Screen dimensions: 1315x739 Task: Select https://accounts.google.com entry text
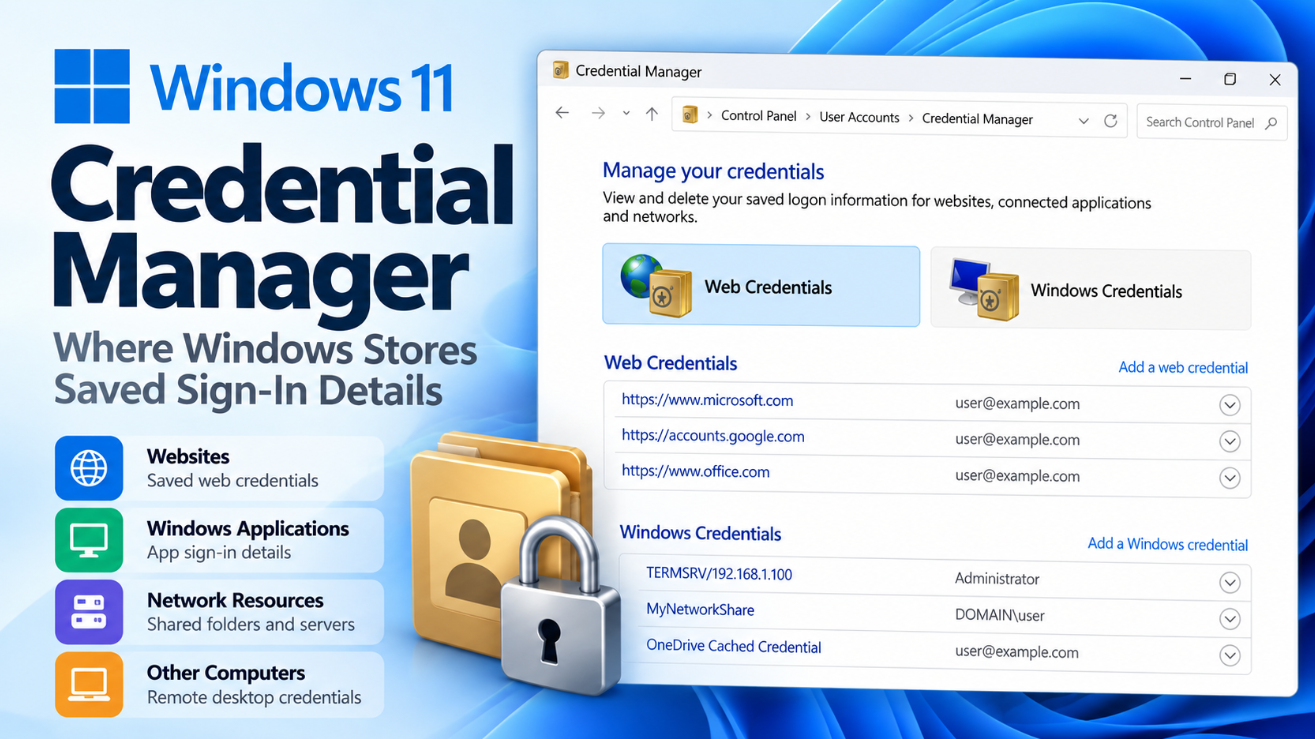pos(713,436)
